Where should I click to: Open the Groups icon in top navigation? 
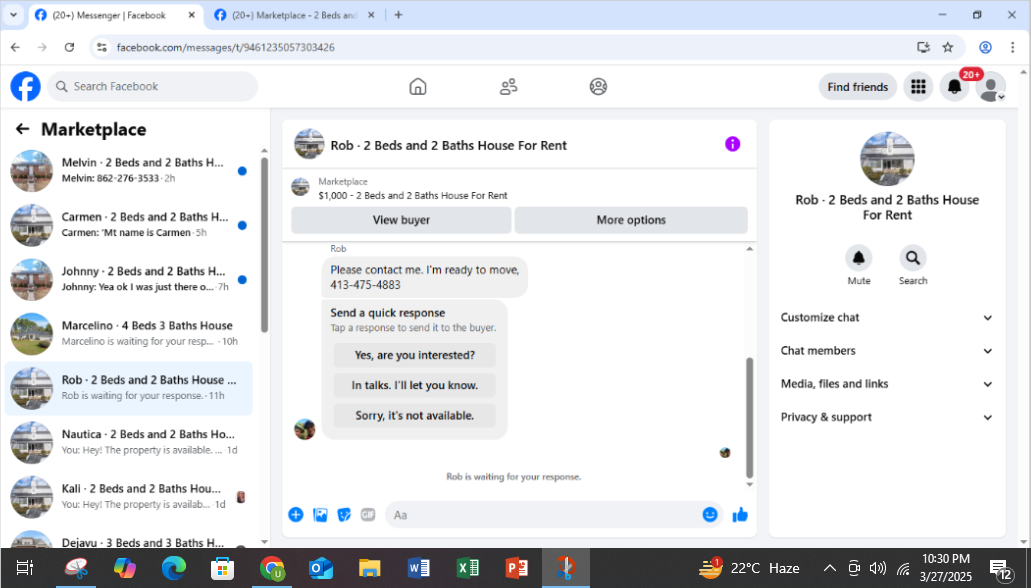click(x=598, y=86)
